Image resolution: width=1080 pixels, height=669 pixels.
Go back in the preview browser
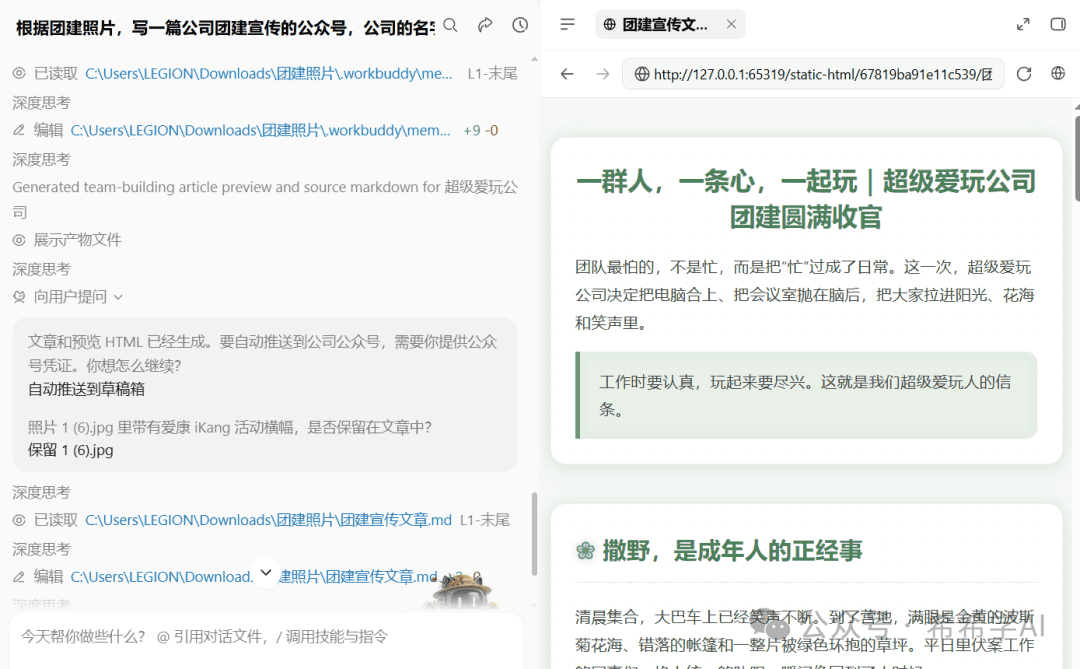click(567, 74)
